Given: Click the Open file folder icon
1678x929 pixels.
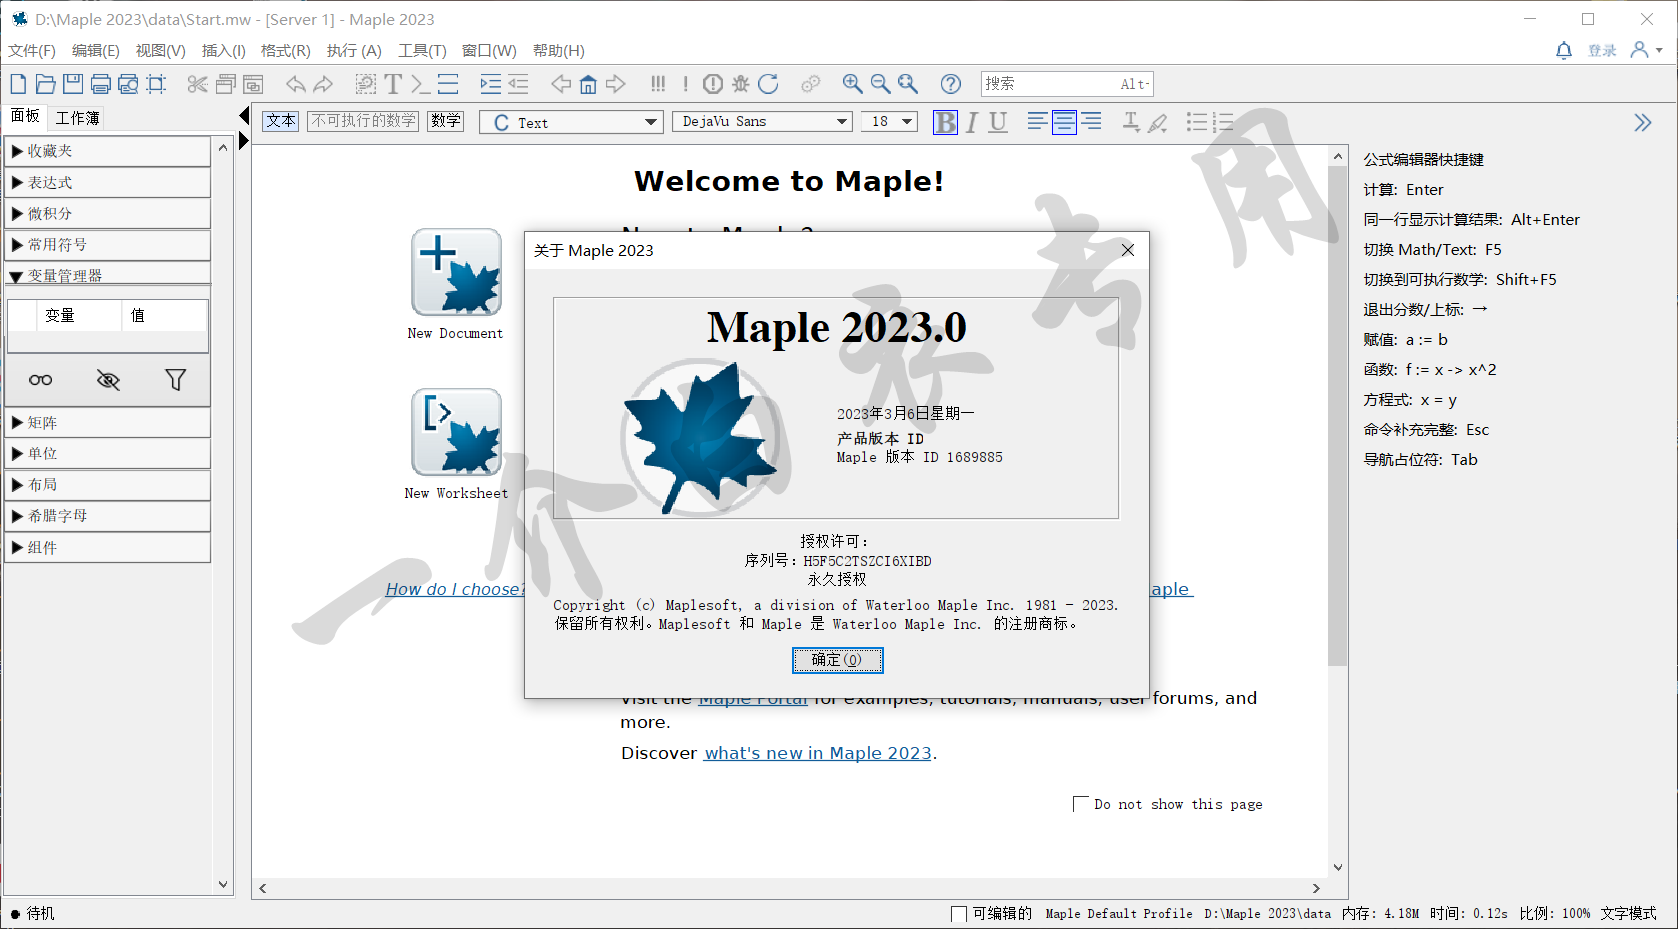Looking at the screenshot, I should pos(45,84).
